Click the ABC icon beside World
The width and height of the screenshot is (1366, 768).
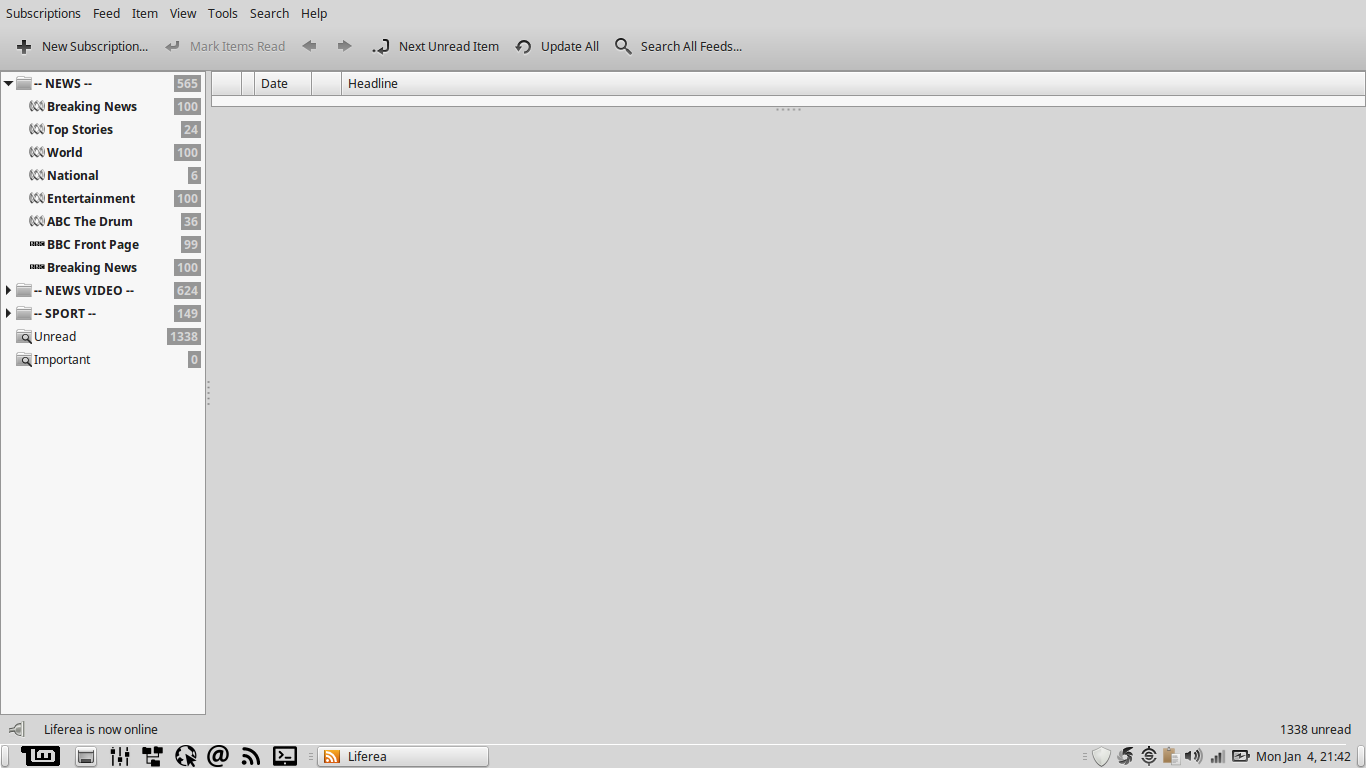click(x=37, y=152)
